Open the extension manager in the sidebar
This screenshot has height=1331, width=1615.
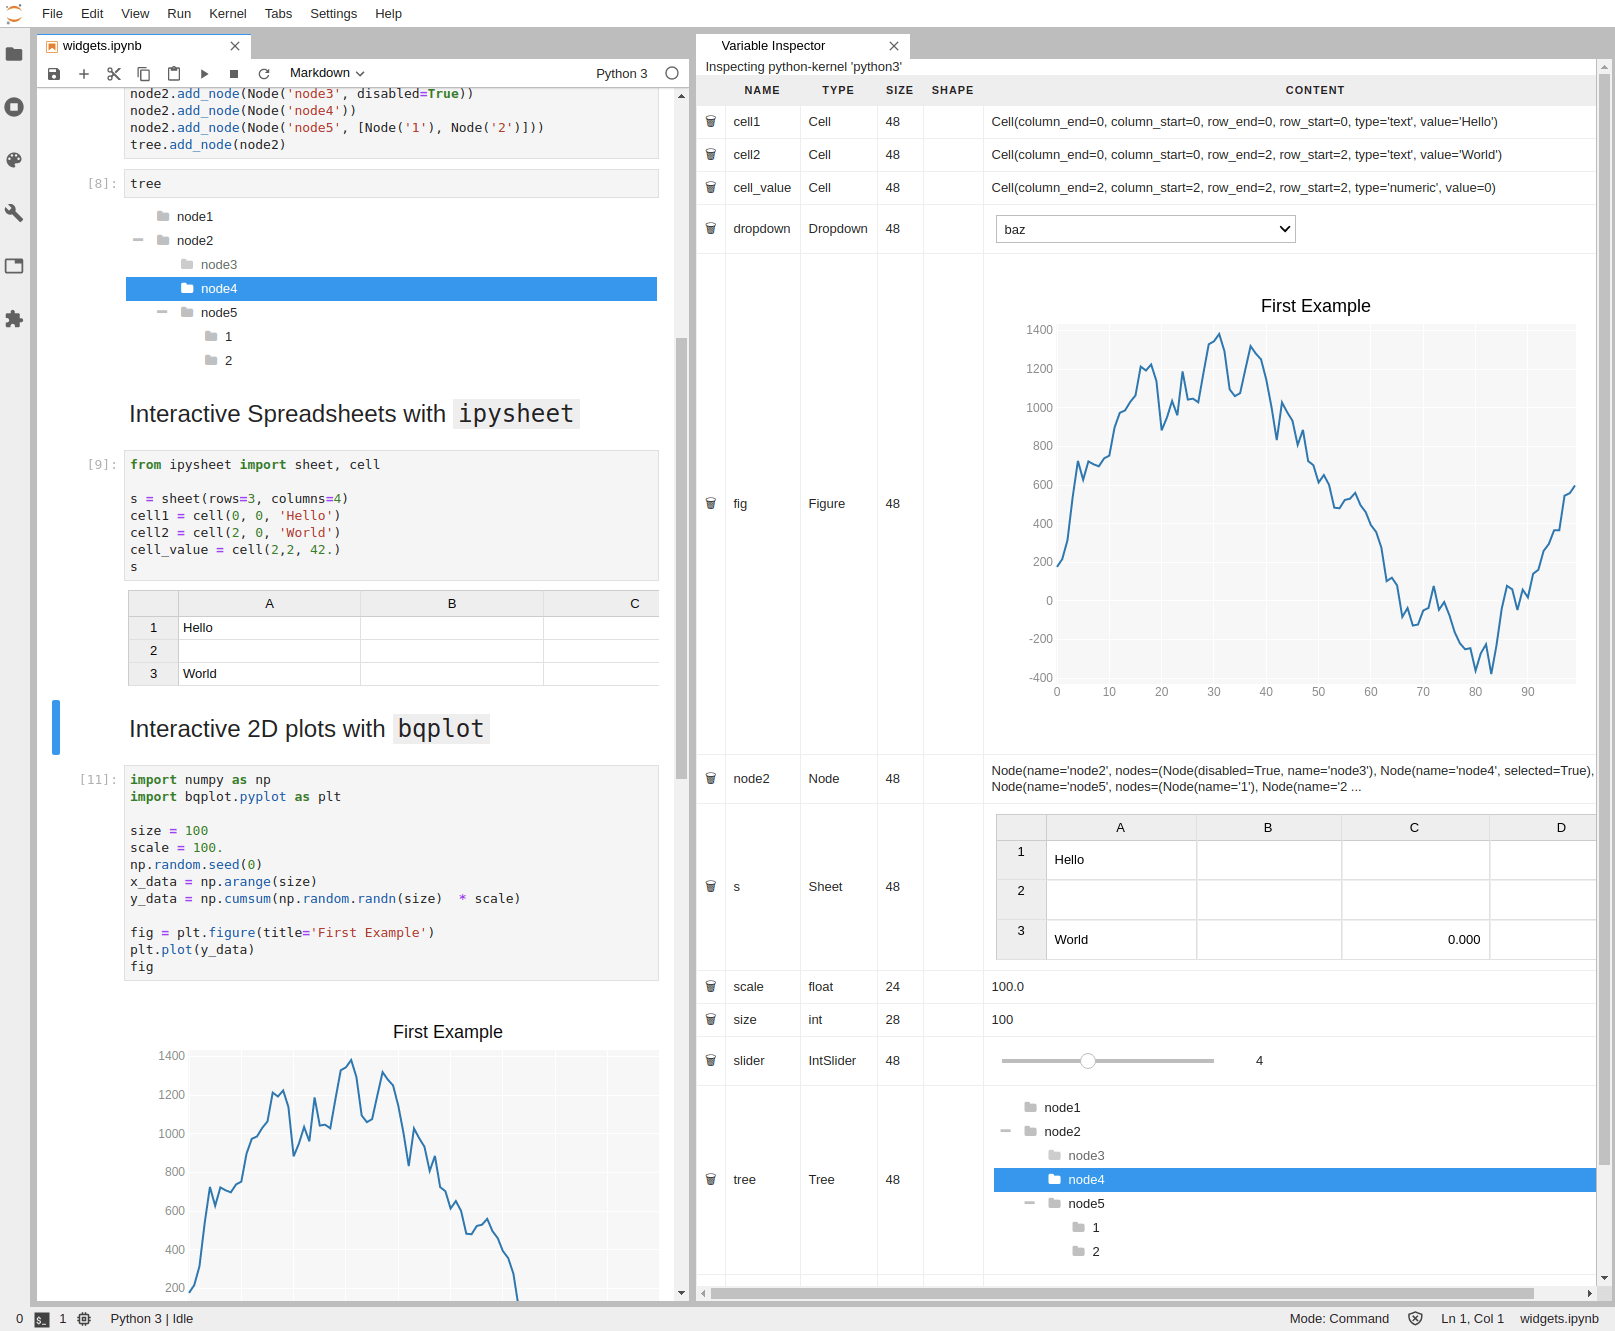(14, 319)
